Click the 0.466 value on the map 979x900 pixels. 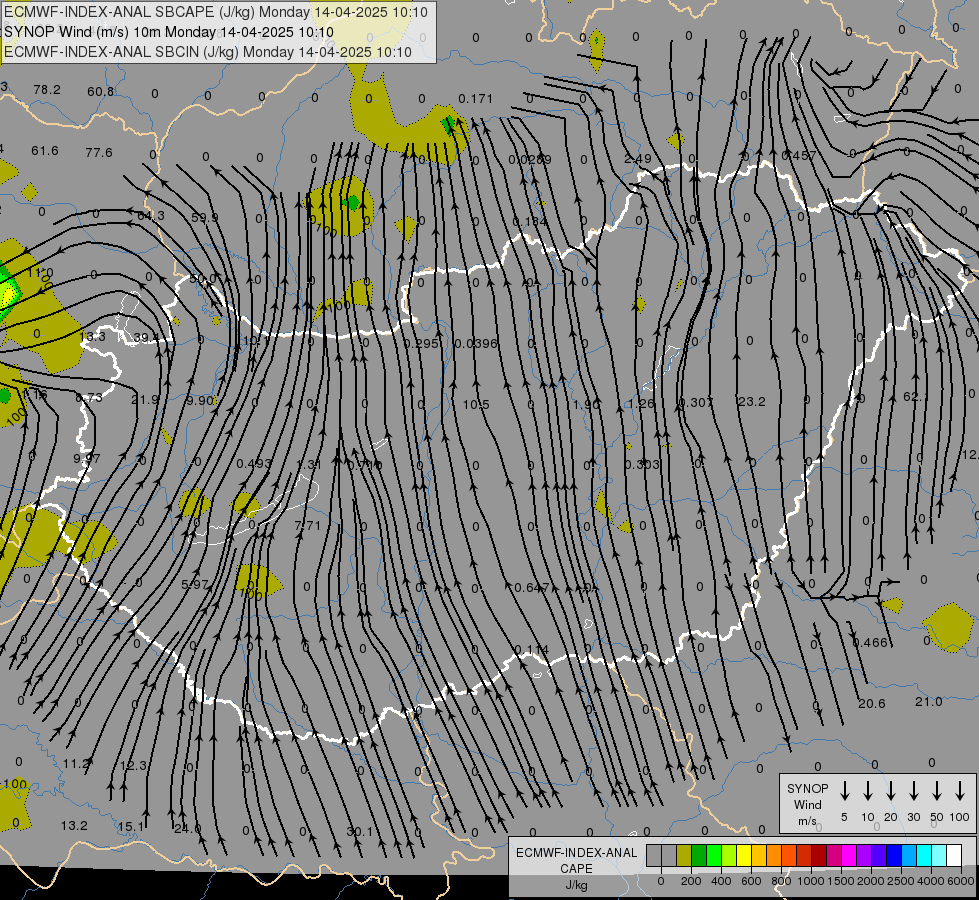(870, 643)
